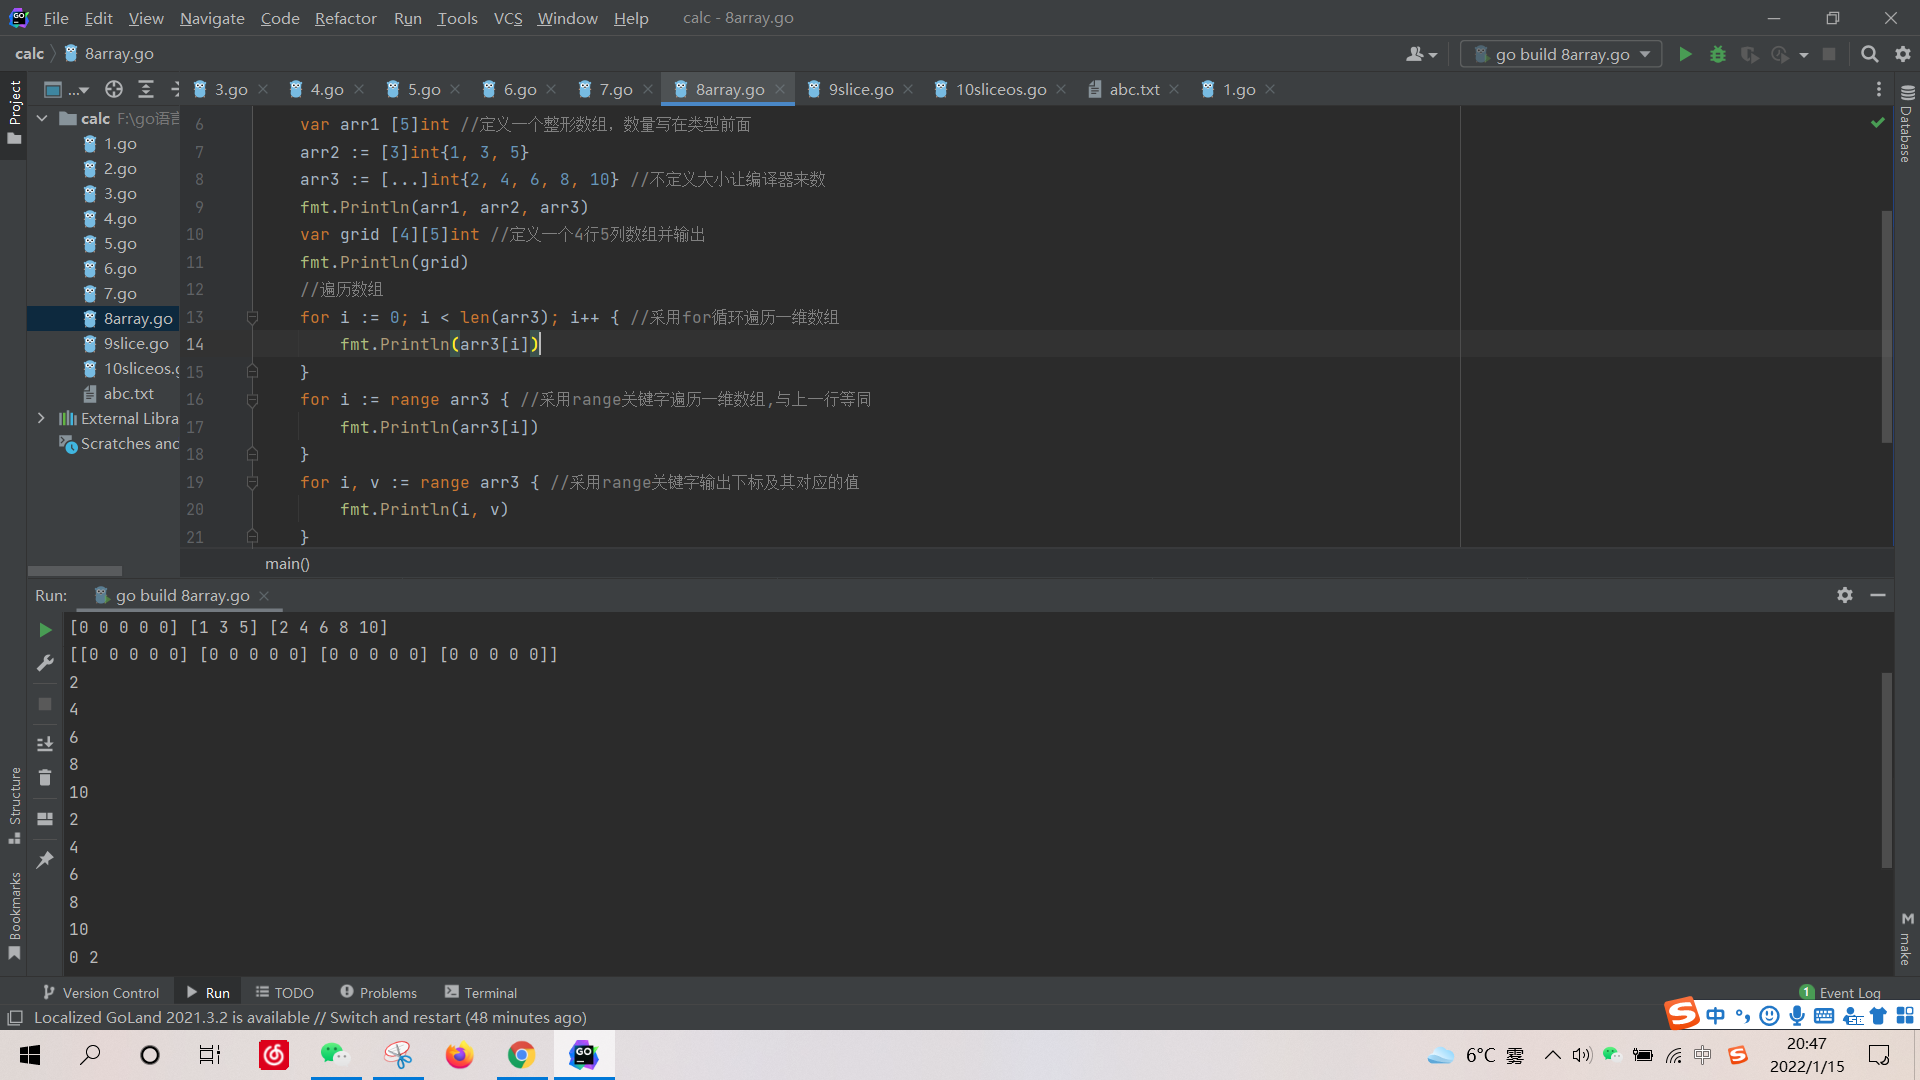Click the Switch and restart link in status bar
Image resolution: width=1920 pixels, height=1080 pixels.
pyautogui.click(x=390, y=1017)
